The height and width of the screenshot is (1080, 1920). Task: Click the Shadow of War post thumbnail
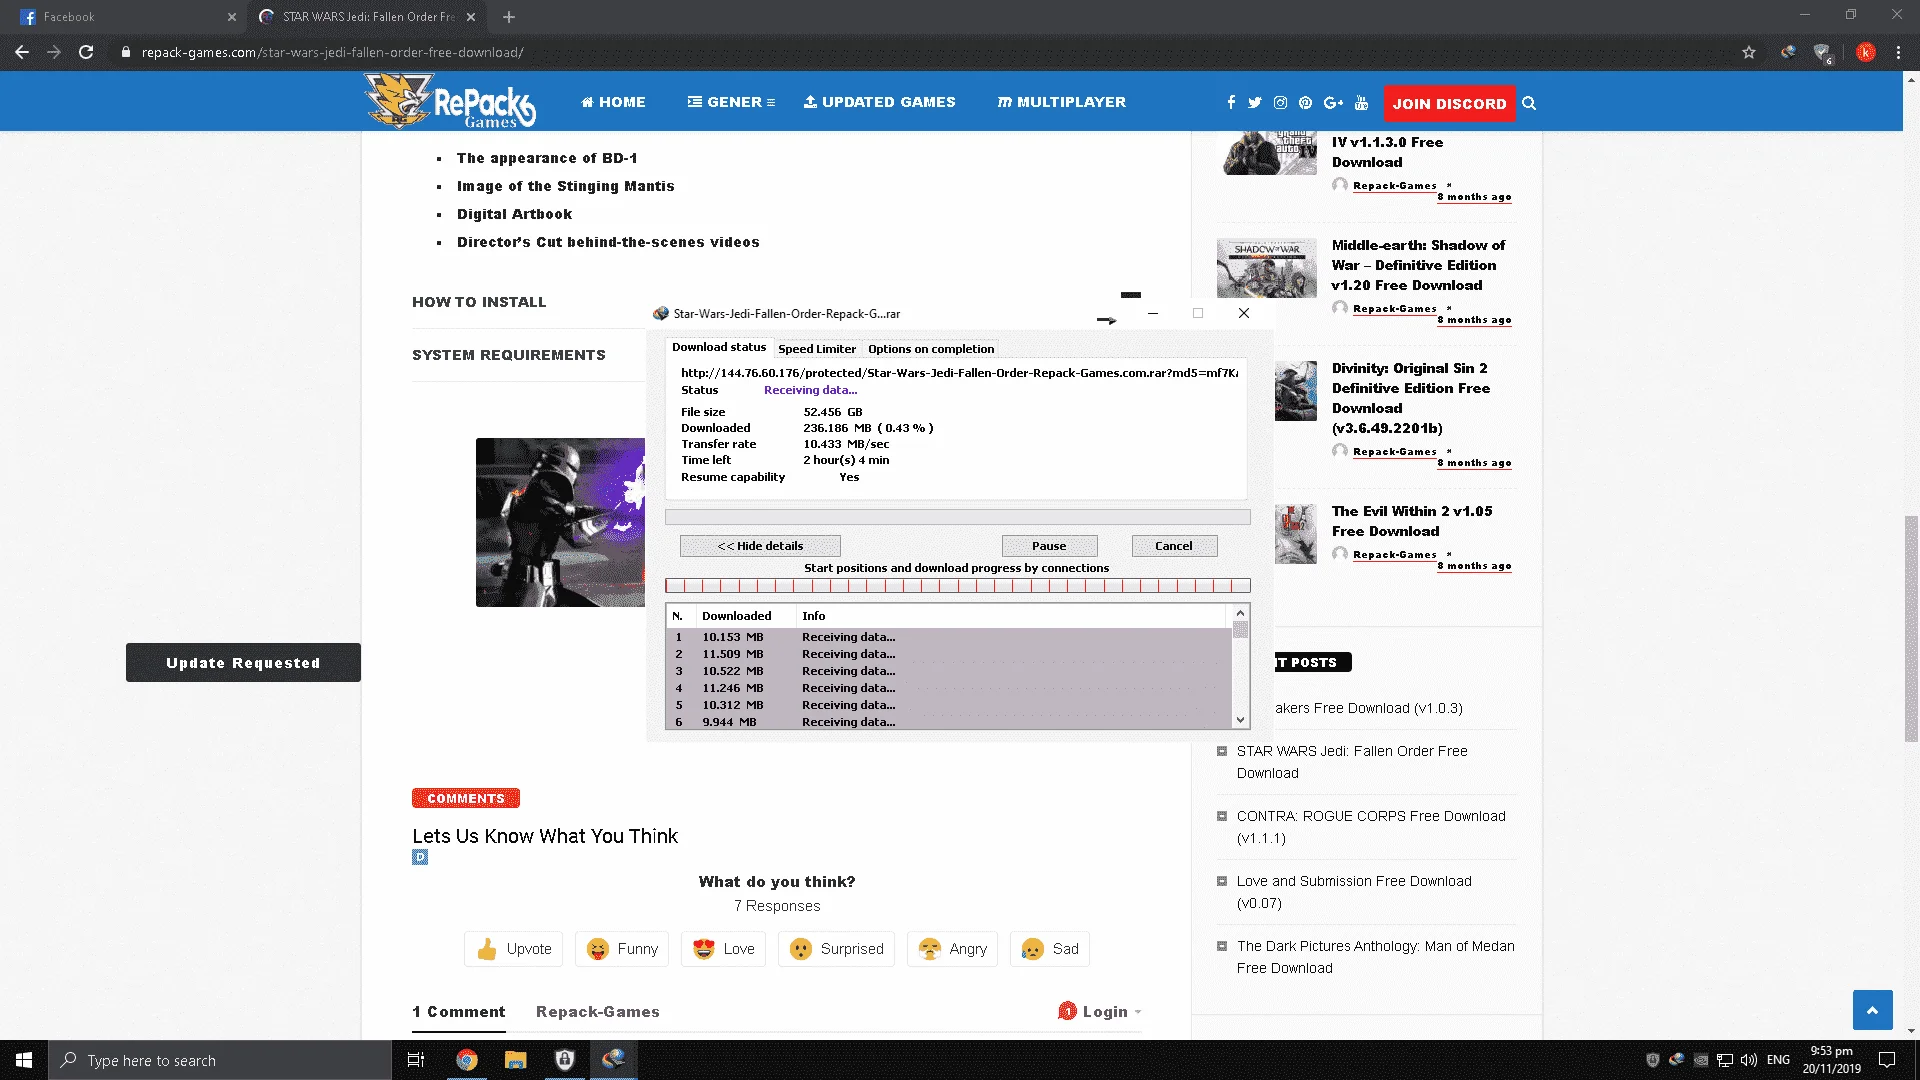pyautogui.click(x=1267, y=268)
